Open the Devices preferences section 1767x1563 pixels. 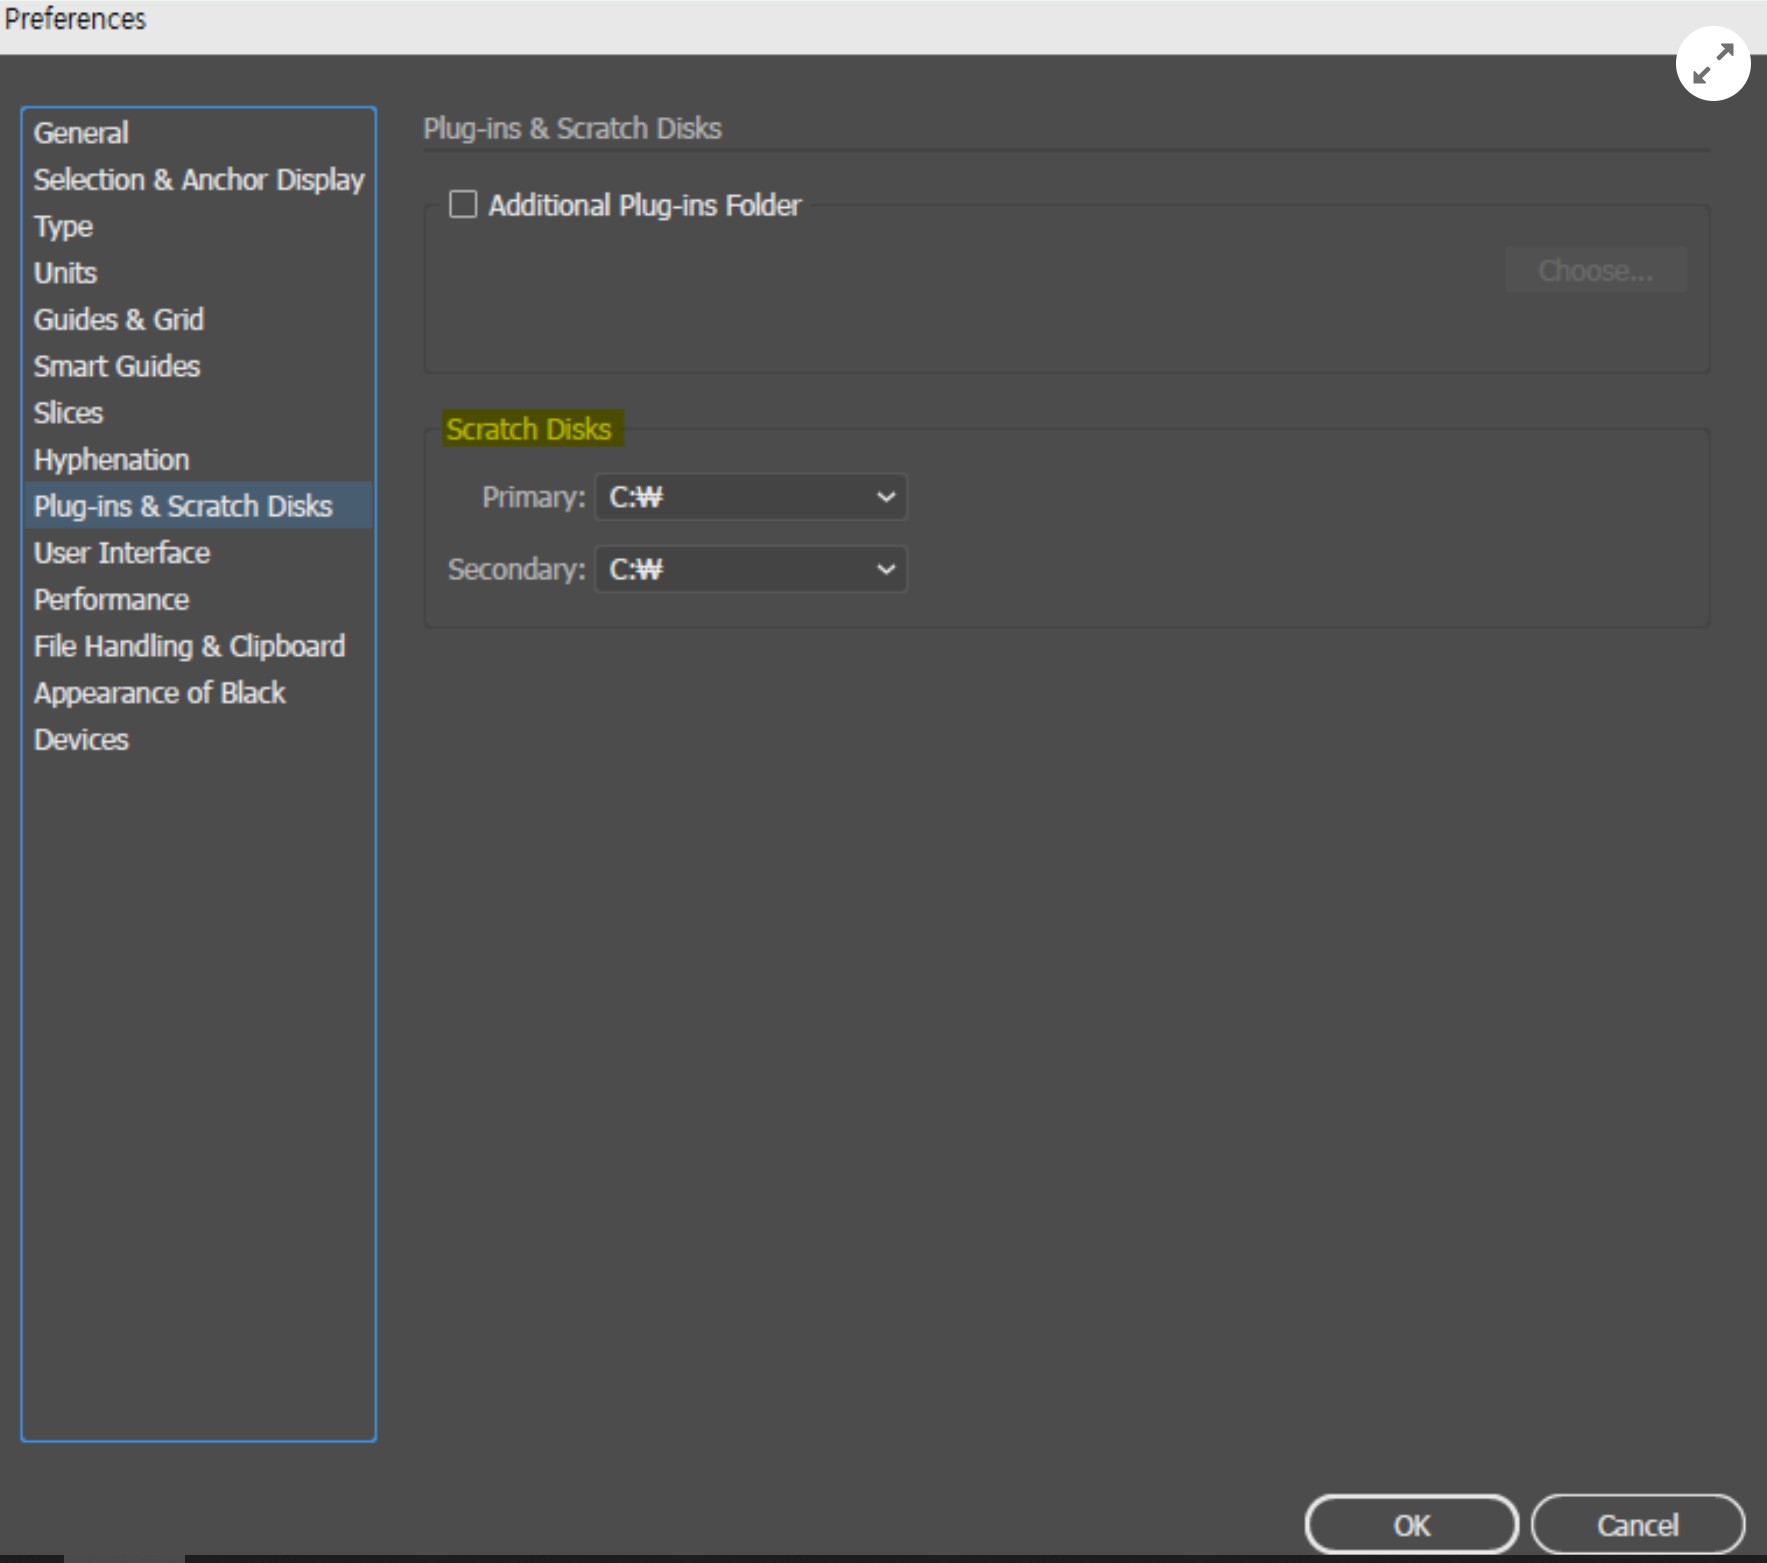pyautogui.click(x=80, y=739)
